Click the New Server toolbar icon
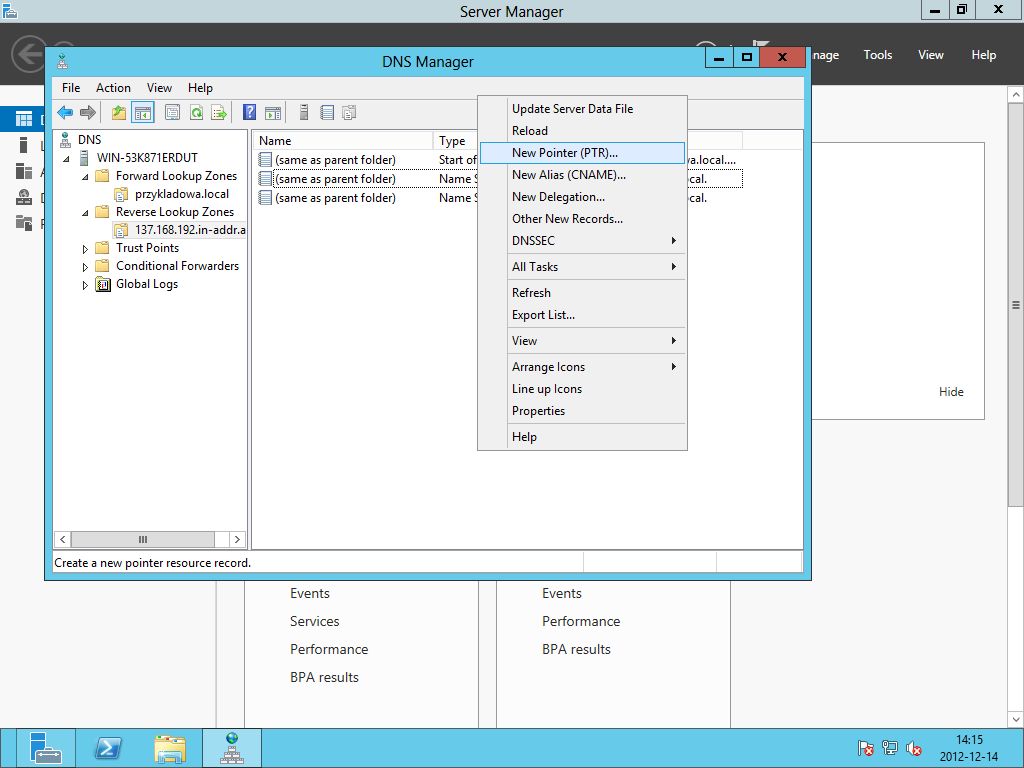Screen dimensions: 1024x768 tap(304, 112)
